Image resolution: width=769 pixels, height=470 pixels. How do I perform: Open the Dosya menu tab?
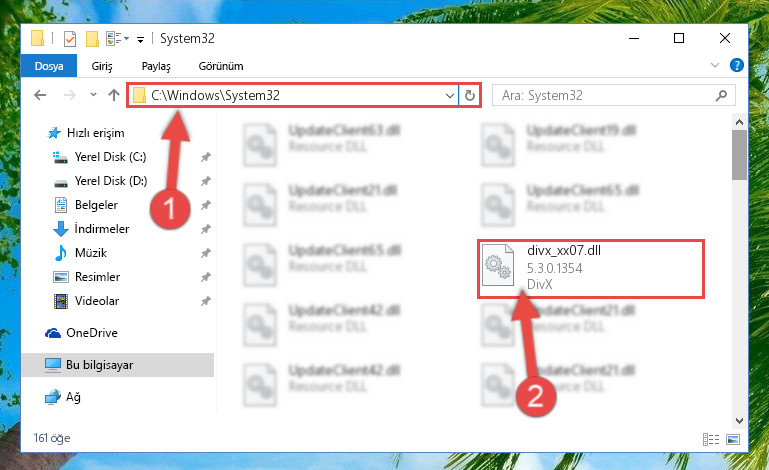[x=49, y=66]
